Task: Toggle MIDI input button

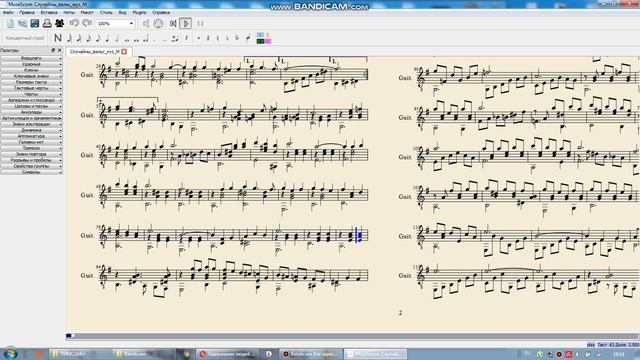Action: coord(158,24)
